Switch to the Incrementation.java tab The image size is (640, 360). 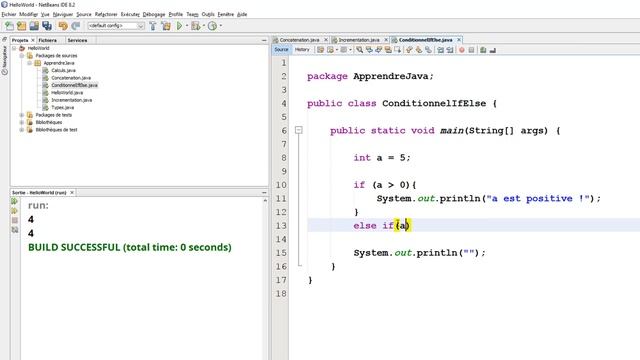(359, 40)
